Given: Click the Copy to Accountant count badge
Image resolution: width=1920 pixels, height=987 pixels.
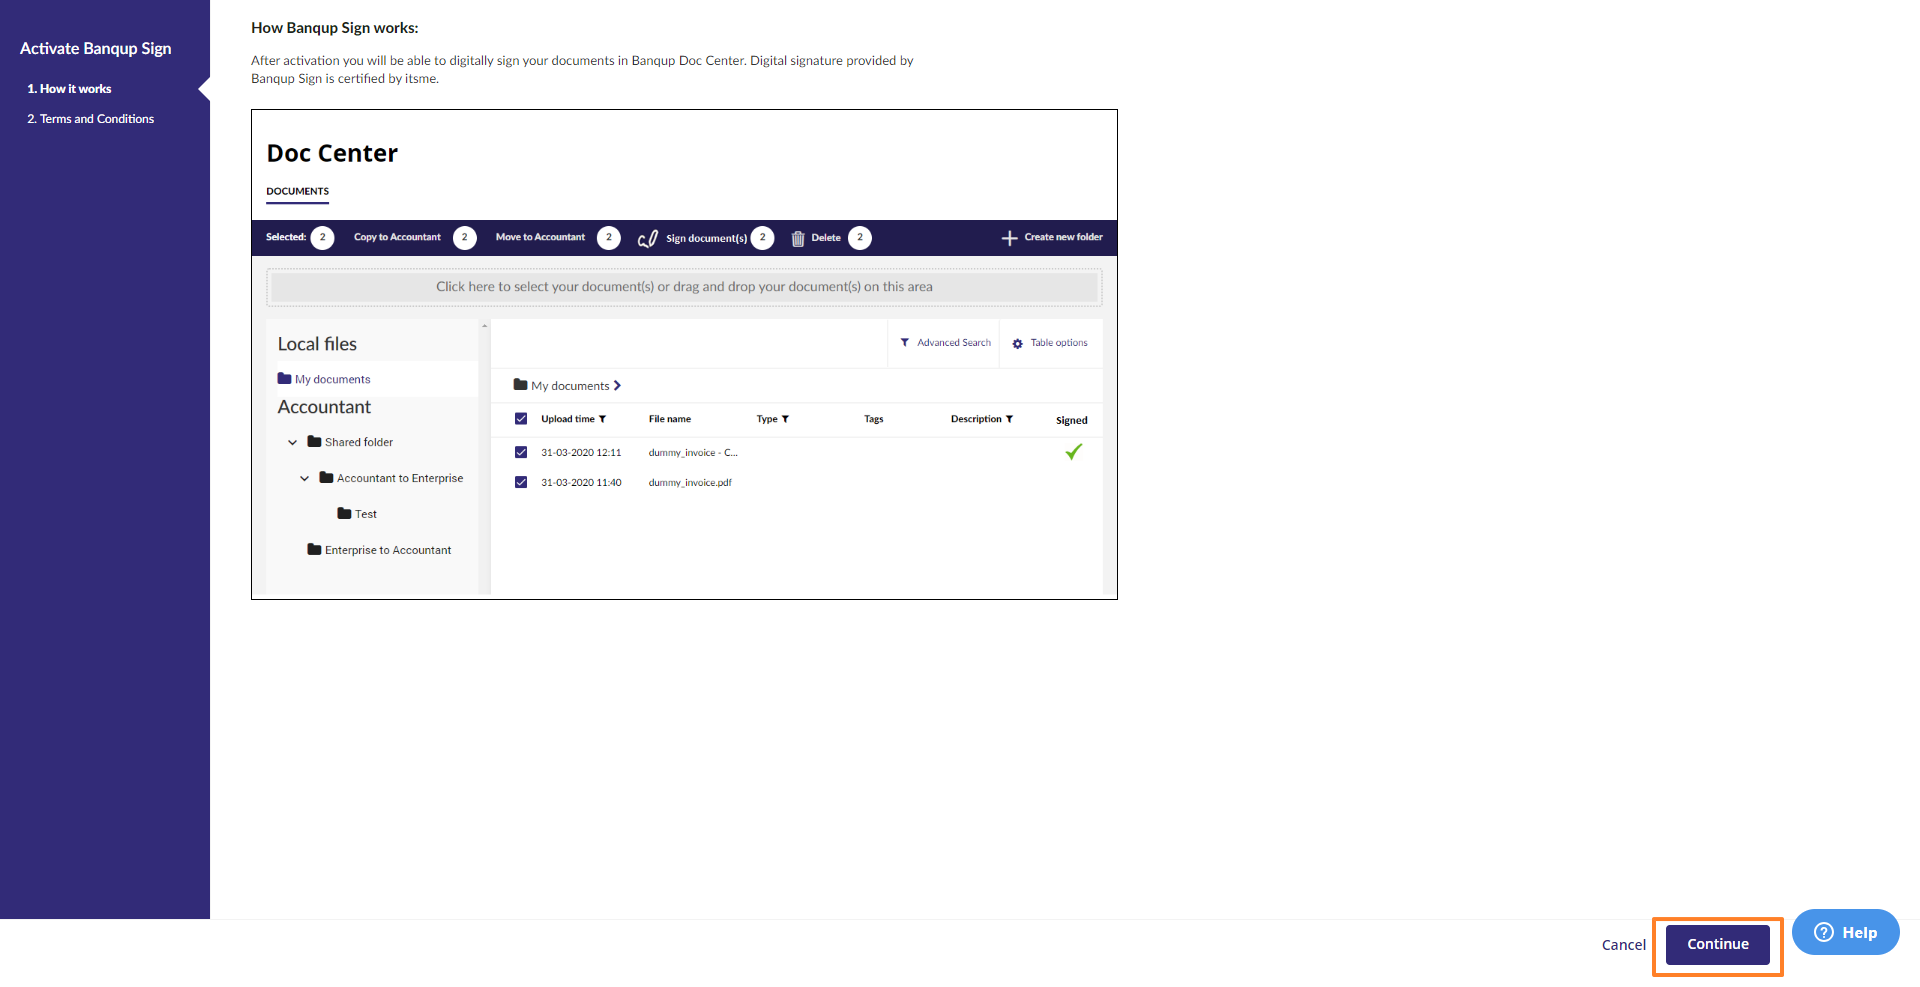Looking at the screenshot, I should pyautogui.click(x=464, y=238).
